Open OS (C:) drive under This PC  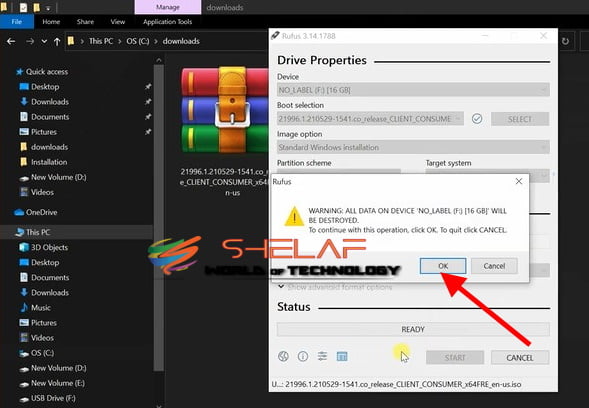[x=42, y=353]
